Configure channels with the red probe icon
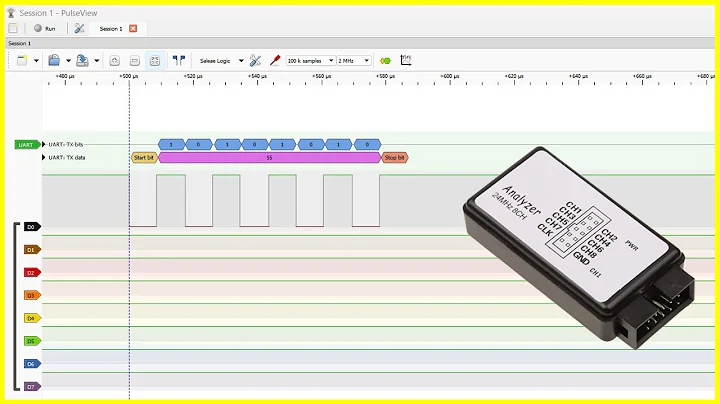720x404 pixels. pos(275,61)
